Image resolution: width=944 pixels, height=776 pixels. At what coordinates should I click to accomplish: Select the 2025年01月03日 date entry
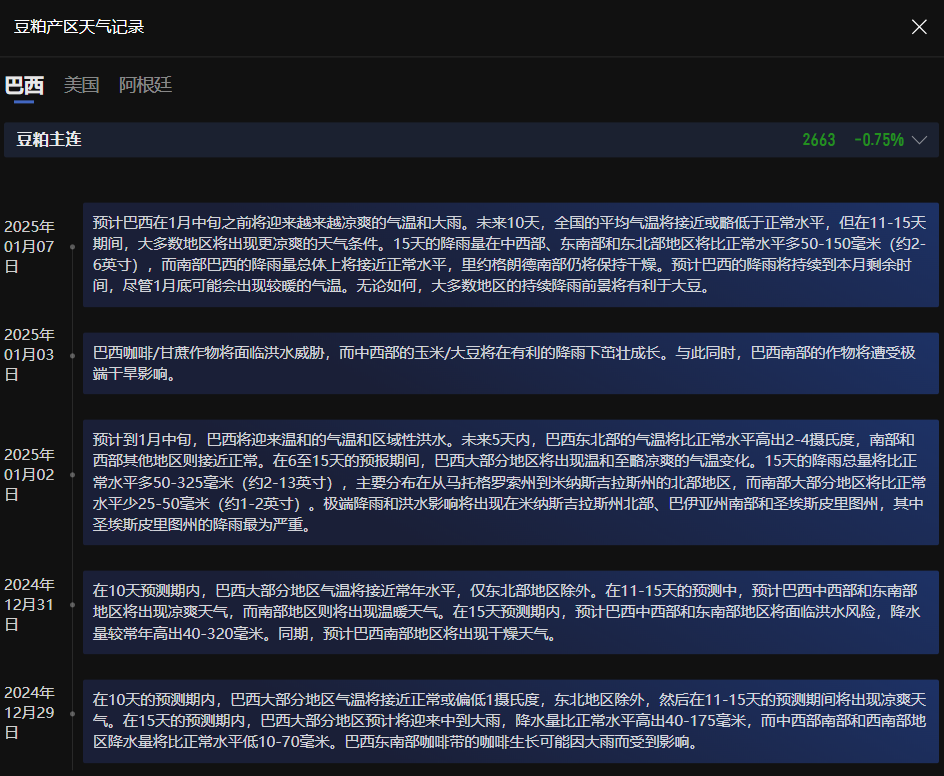tap(30, 355)
